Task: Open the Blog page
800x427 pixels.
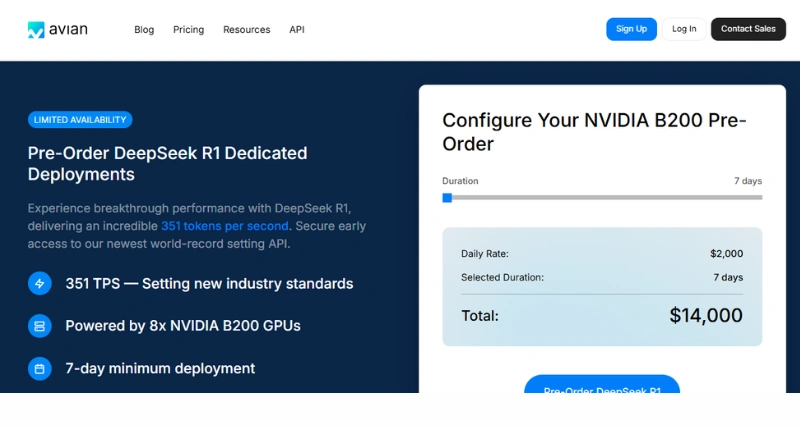Action: click(x=144, y=30)
